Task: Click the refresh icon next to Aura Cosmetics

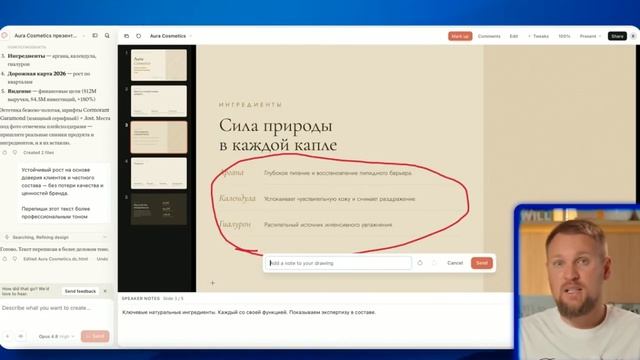Action: pyautogui.click(x=139, y=36)
